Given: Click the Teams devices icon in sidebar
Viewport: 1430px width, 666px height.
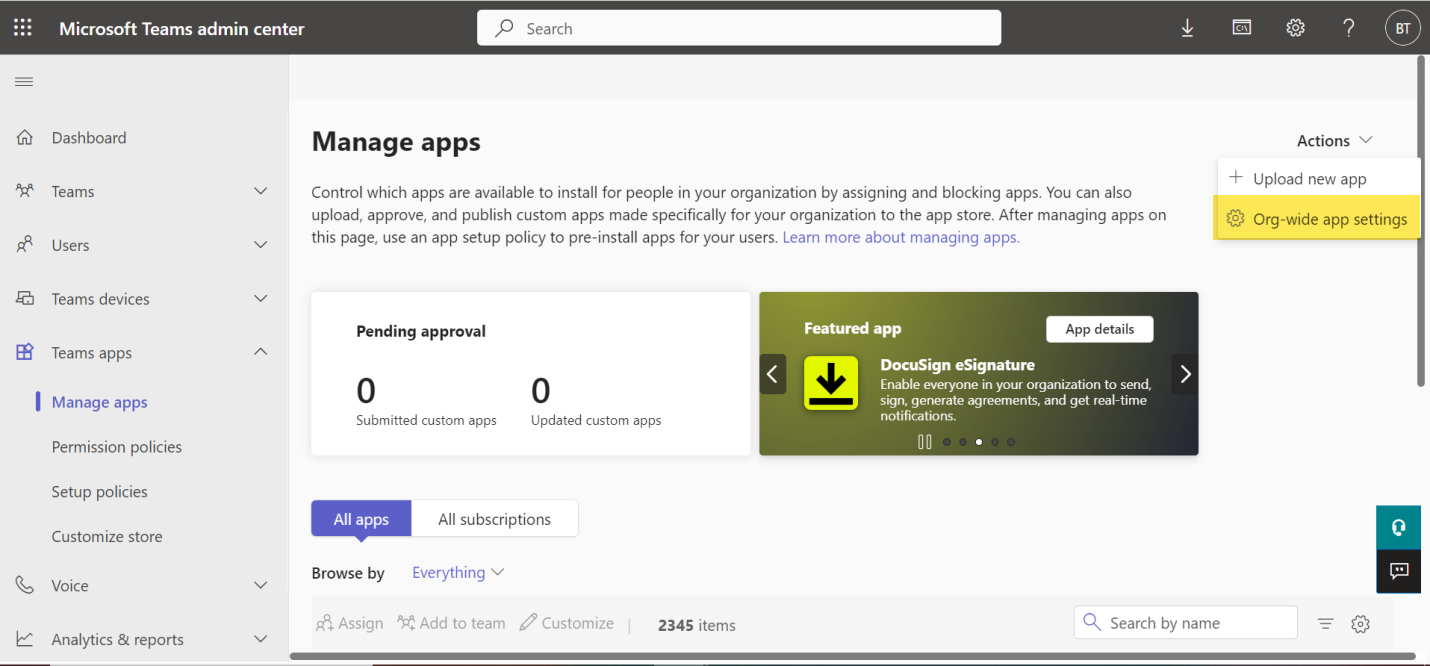Looking at the screenshot, I should pyautogui.click(x=25, y=299).
